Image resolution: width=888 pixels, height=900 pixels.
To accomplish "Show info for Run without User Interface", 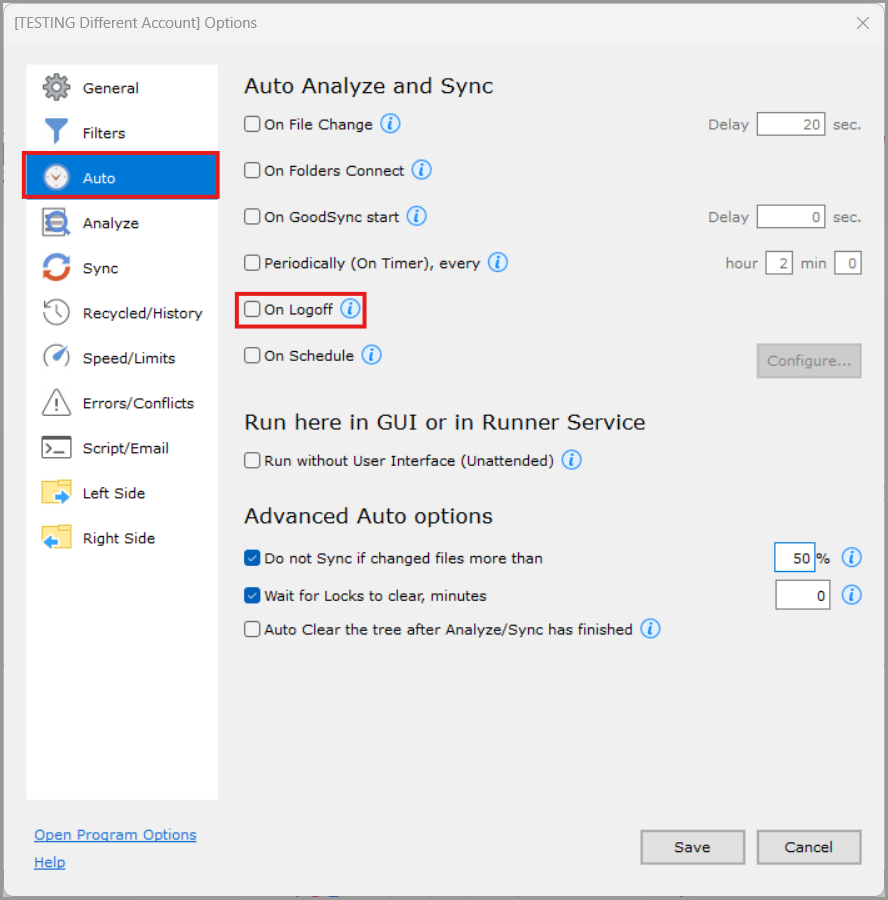I will pos(571,460).
